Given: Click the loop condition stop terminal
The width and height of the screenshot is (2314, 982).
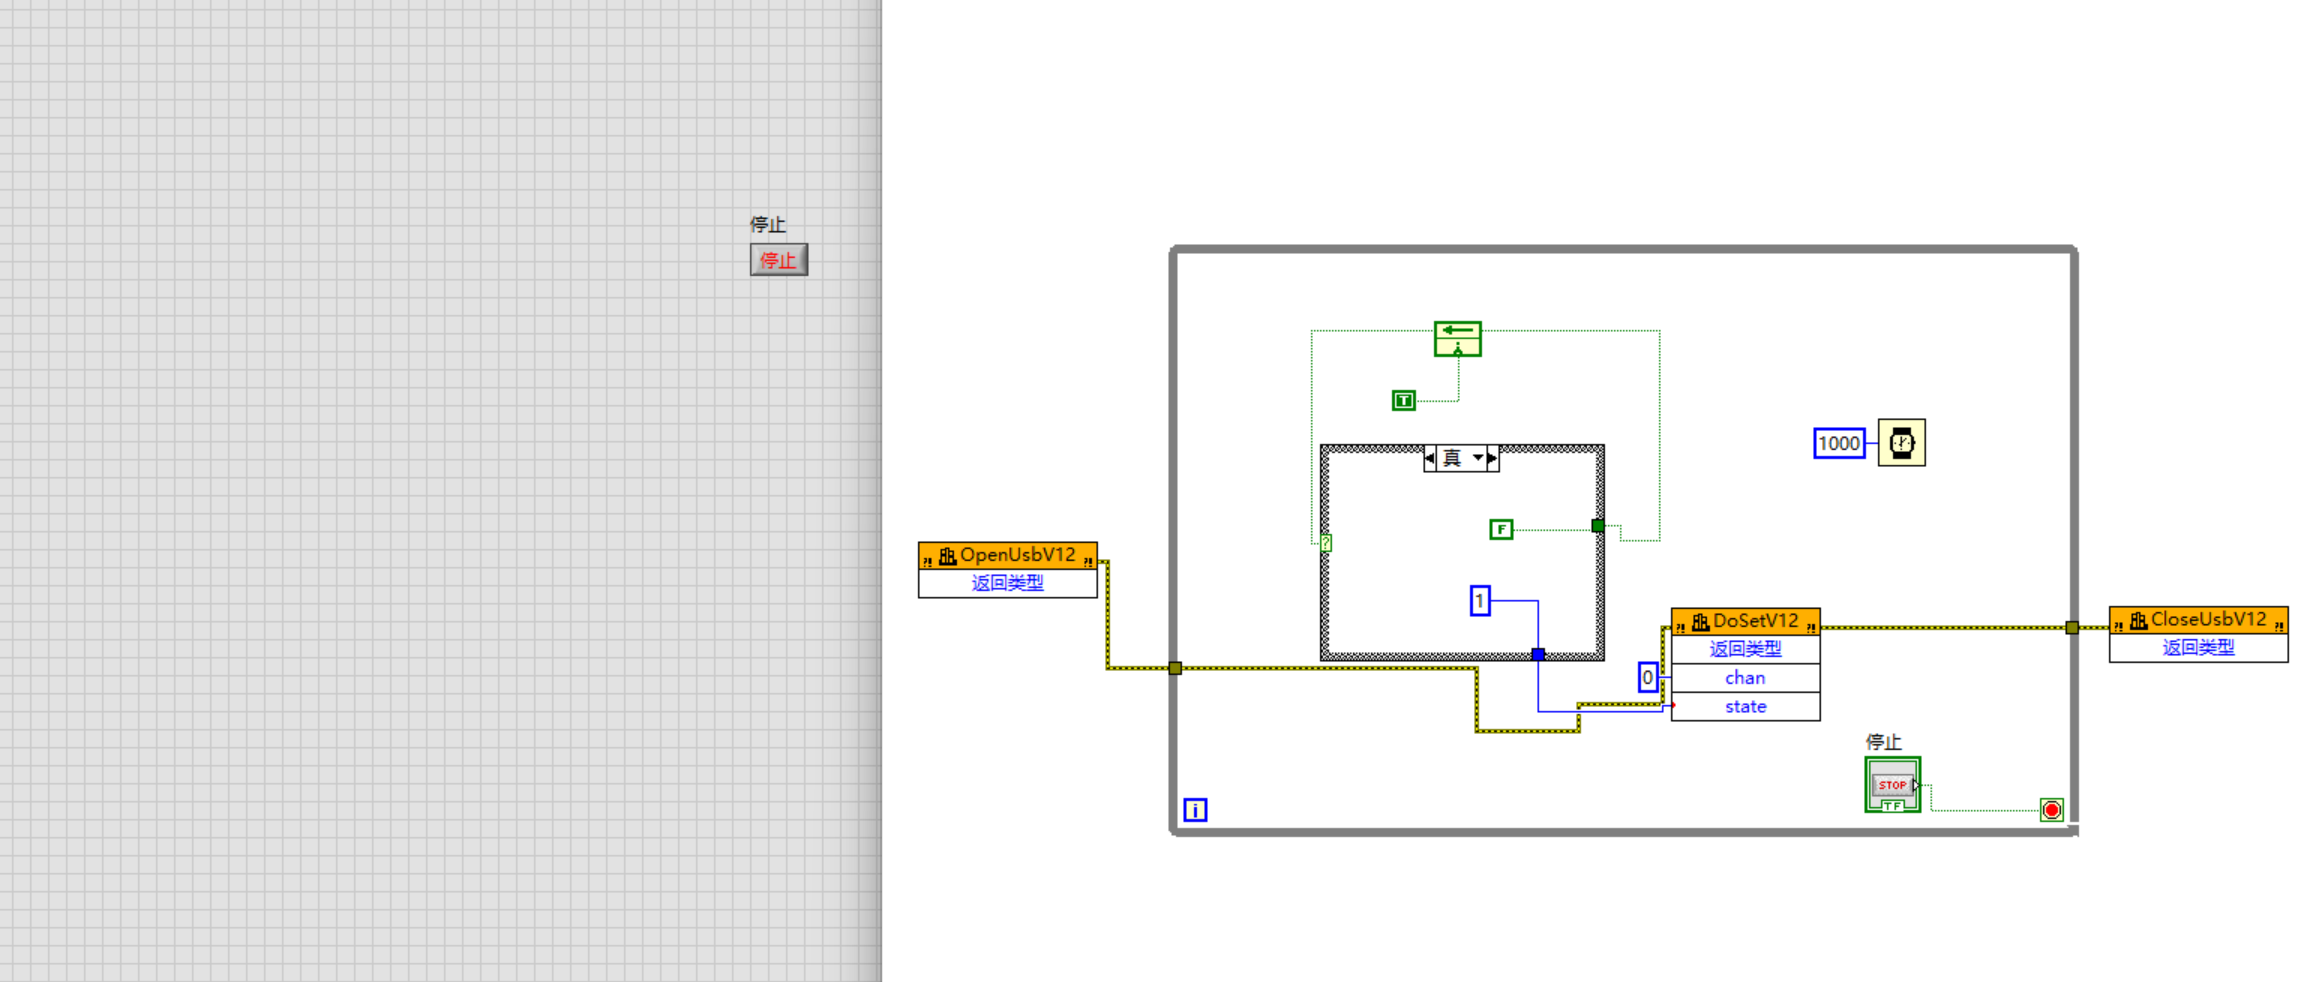Looking at the screenshot, I should (x=2052, y=810).
